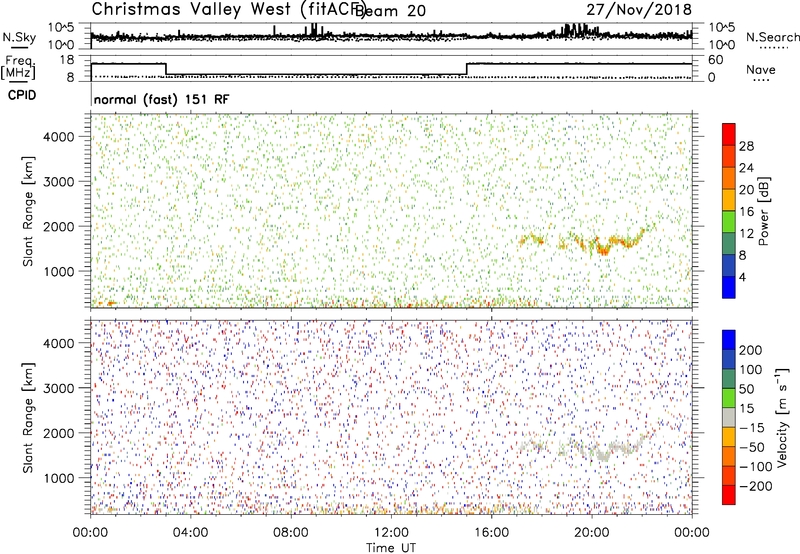Click the 28 label on power colorbar
The height and width of the screenshot is (554, 800).
(746, 146)
